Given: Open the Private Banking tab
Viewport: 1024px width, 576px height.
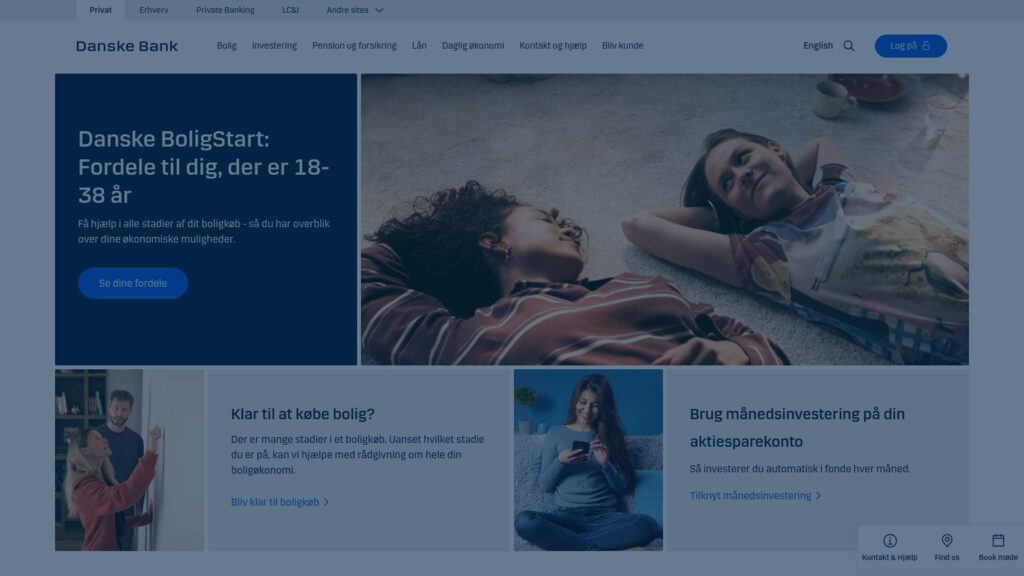Looking at the screenshot, I should (225, 10).
